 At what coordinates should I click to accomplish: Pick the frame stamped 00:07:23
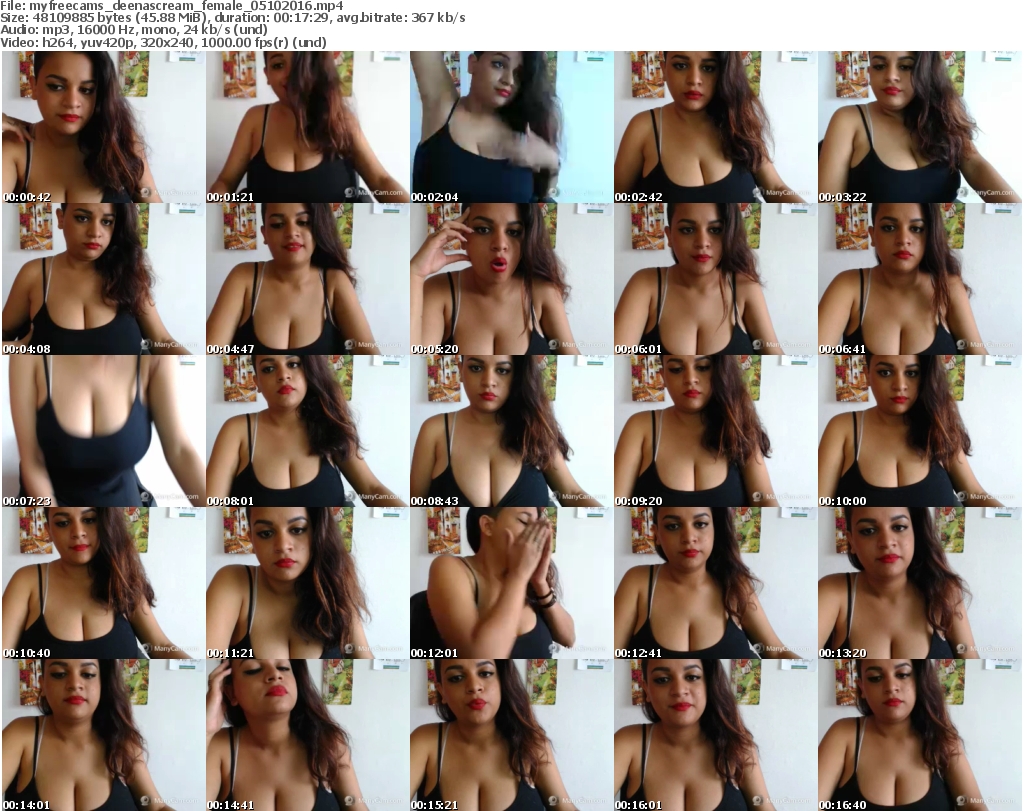tap(103, 431)
